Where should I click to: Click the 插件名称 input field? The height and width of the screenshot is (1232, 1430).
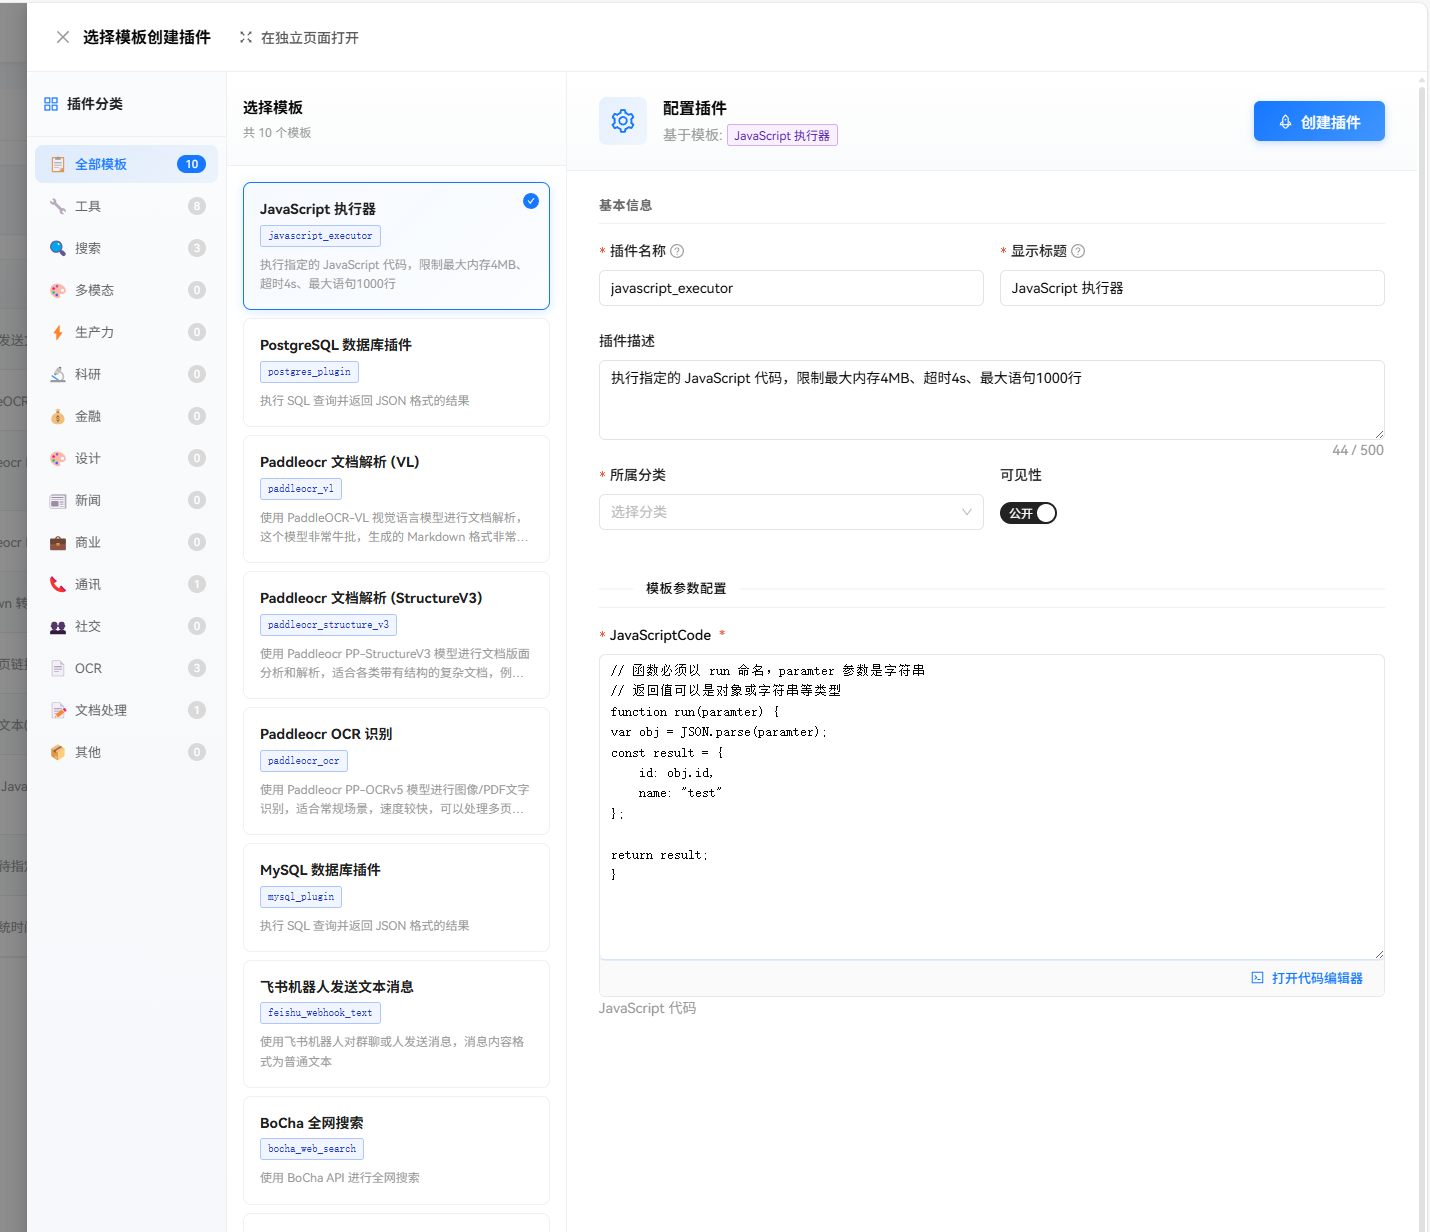coord(790,288)
